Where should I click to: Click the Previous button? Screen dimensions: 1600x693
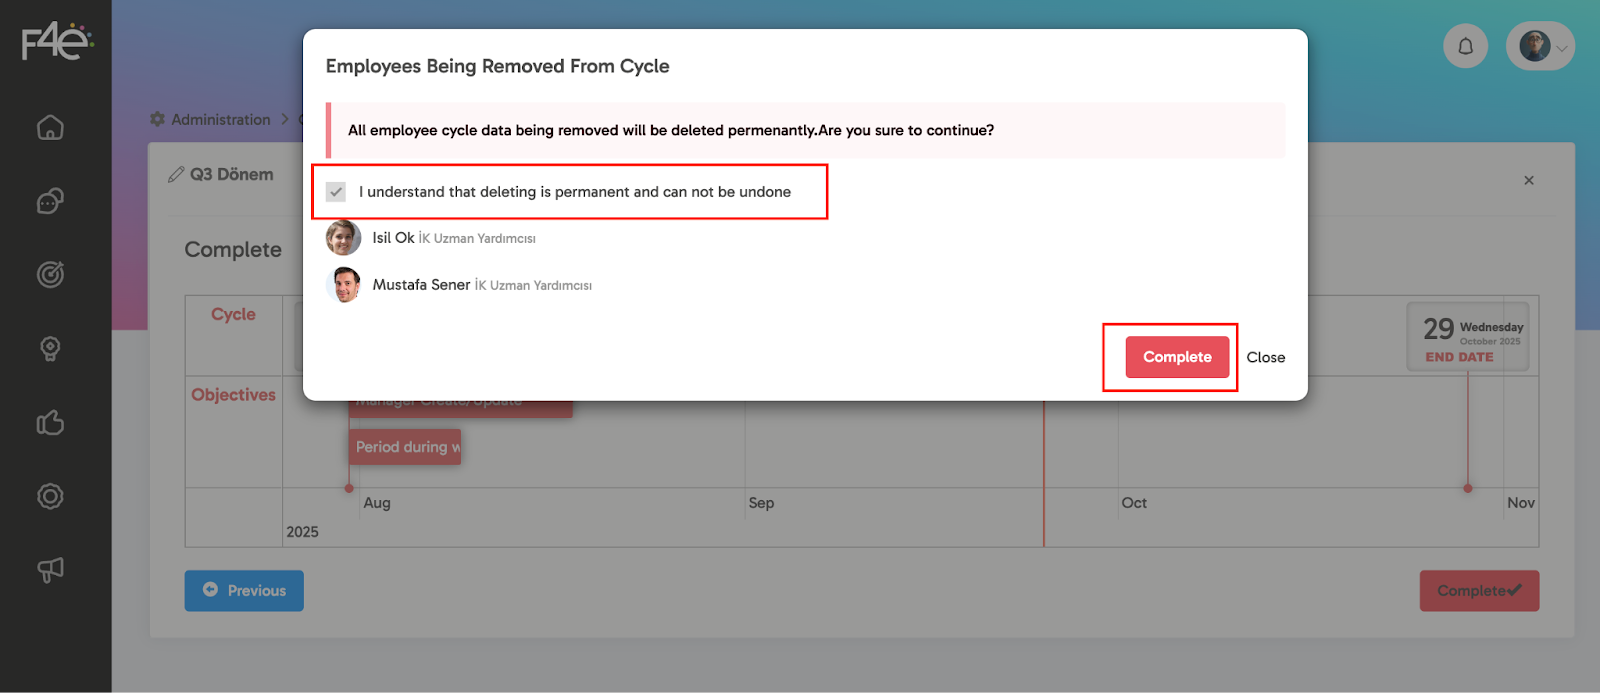point(244,591)
